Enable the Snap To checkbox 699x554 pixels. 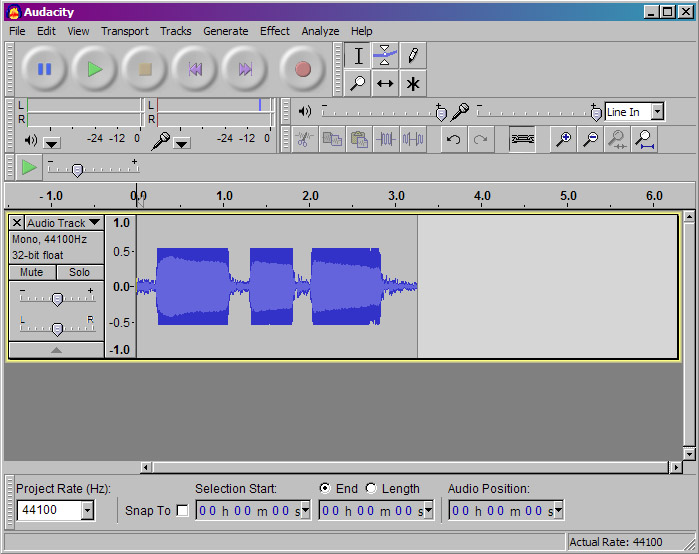tap(182, 511)
